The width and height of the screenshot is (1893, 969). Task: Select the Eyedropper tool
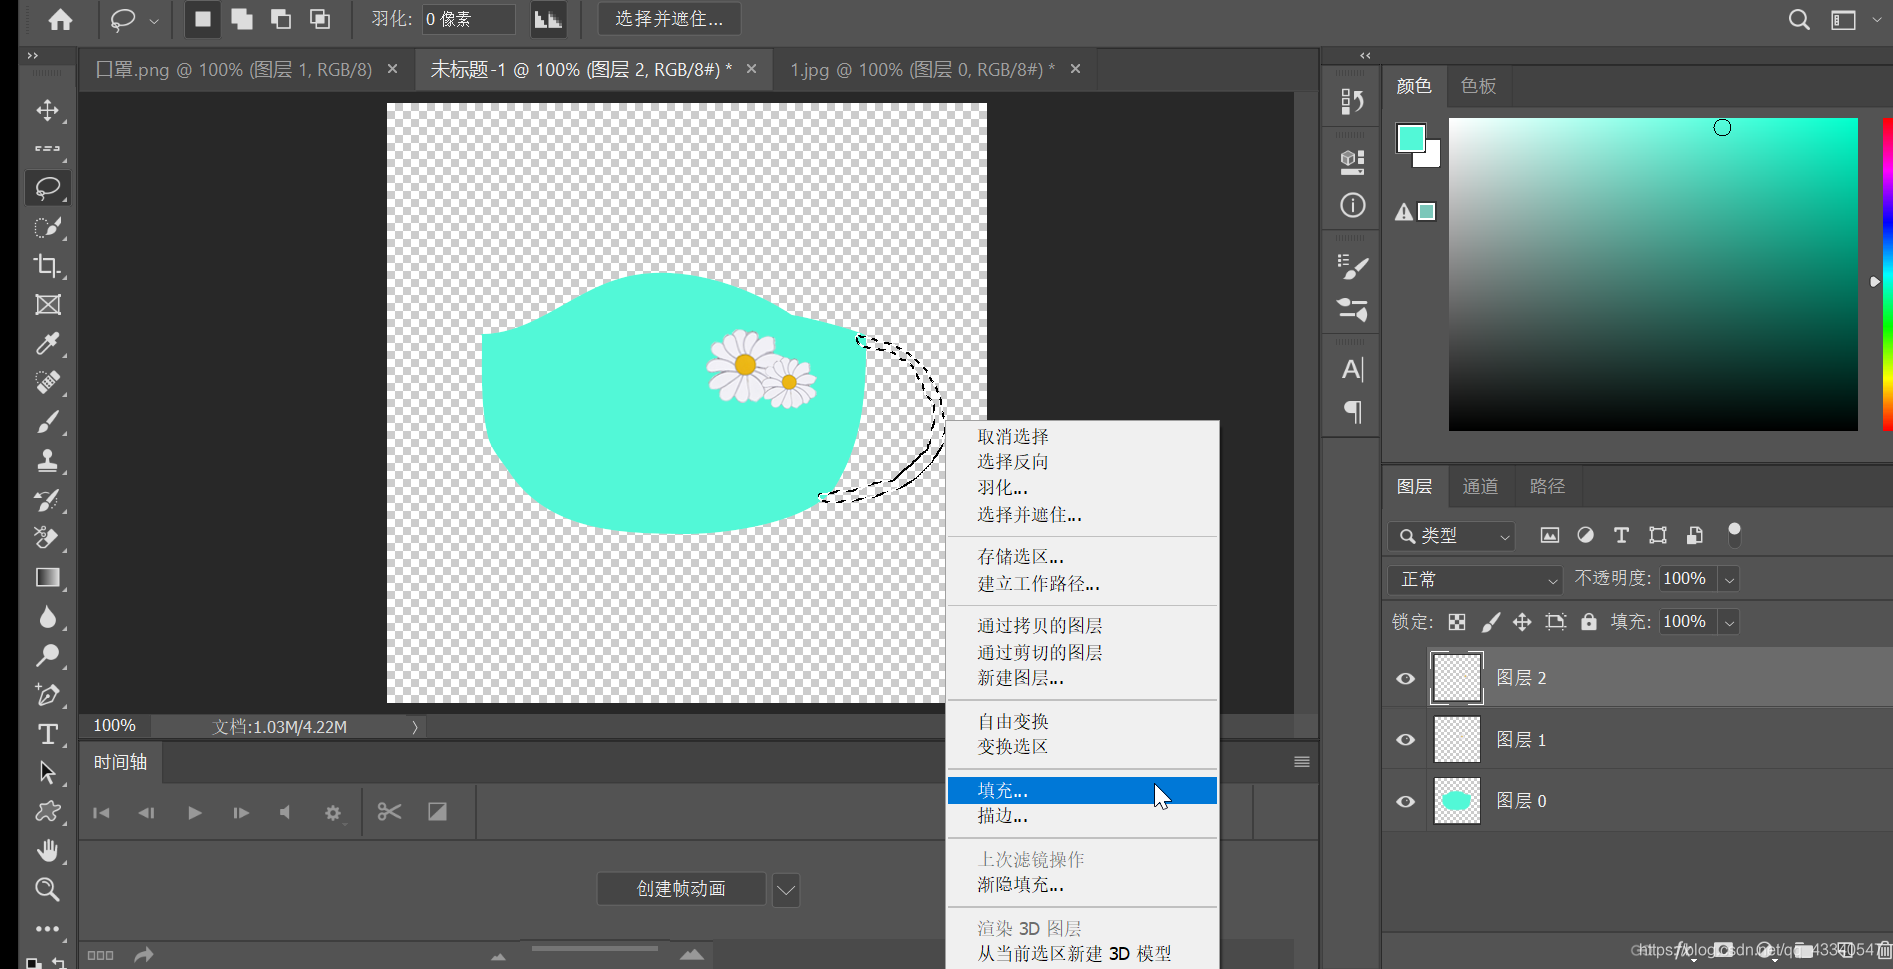(47, 344)
